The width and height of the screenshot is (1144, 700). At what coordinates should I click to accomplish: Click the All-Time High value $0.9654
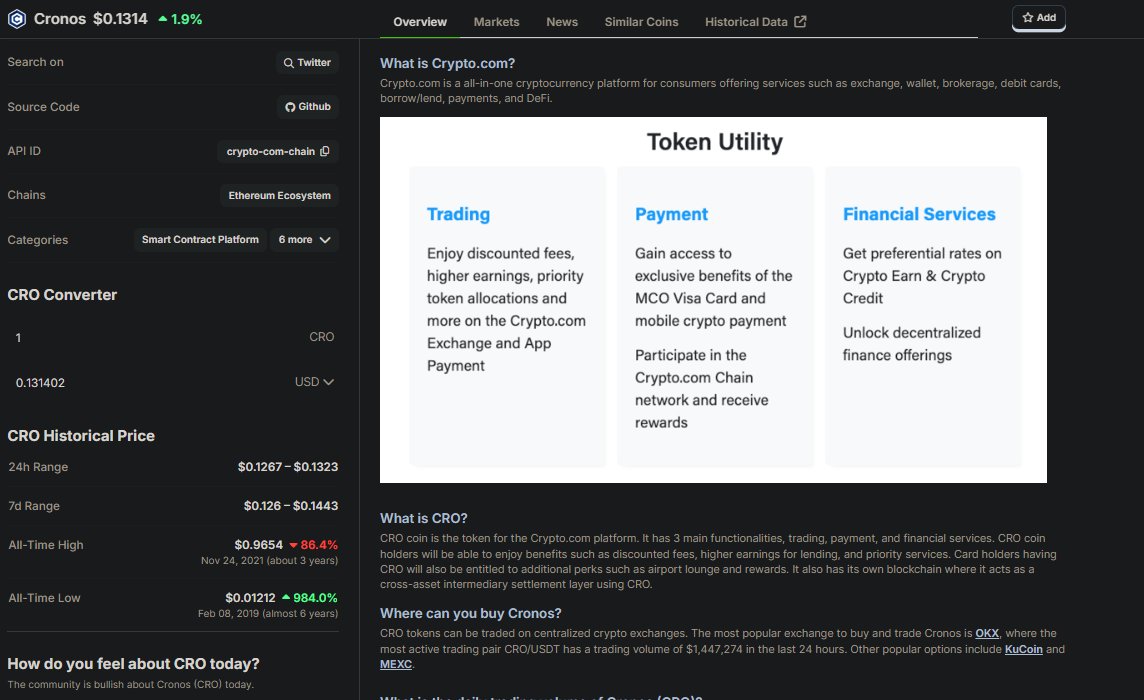click(x=258, y=545)
